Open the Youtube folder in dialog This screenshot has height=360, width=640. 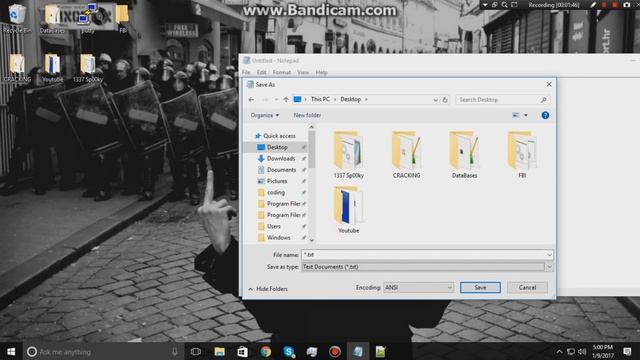[x=348, y=210]
